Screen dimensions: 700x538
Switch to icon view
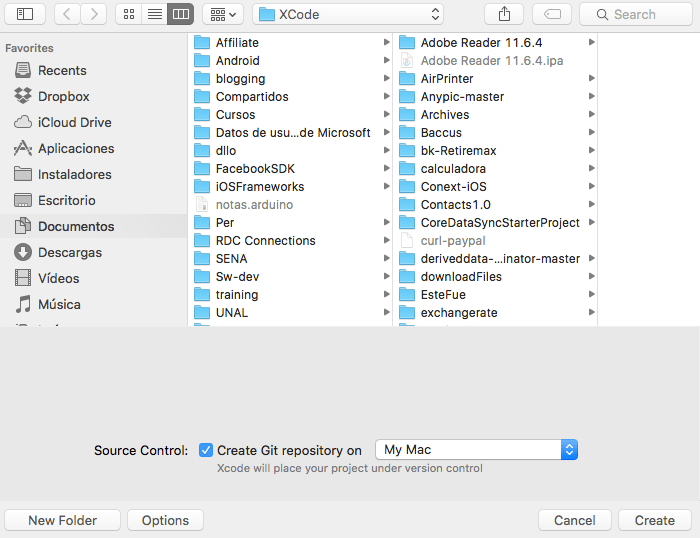coord(129,14)
